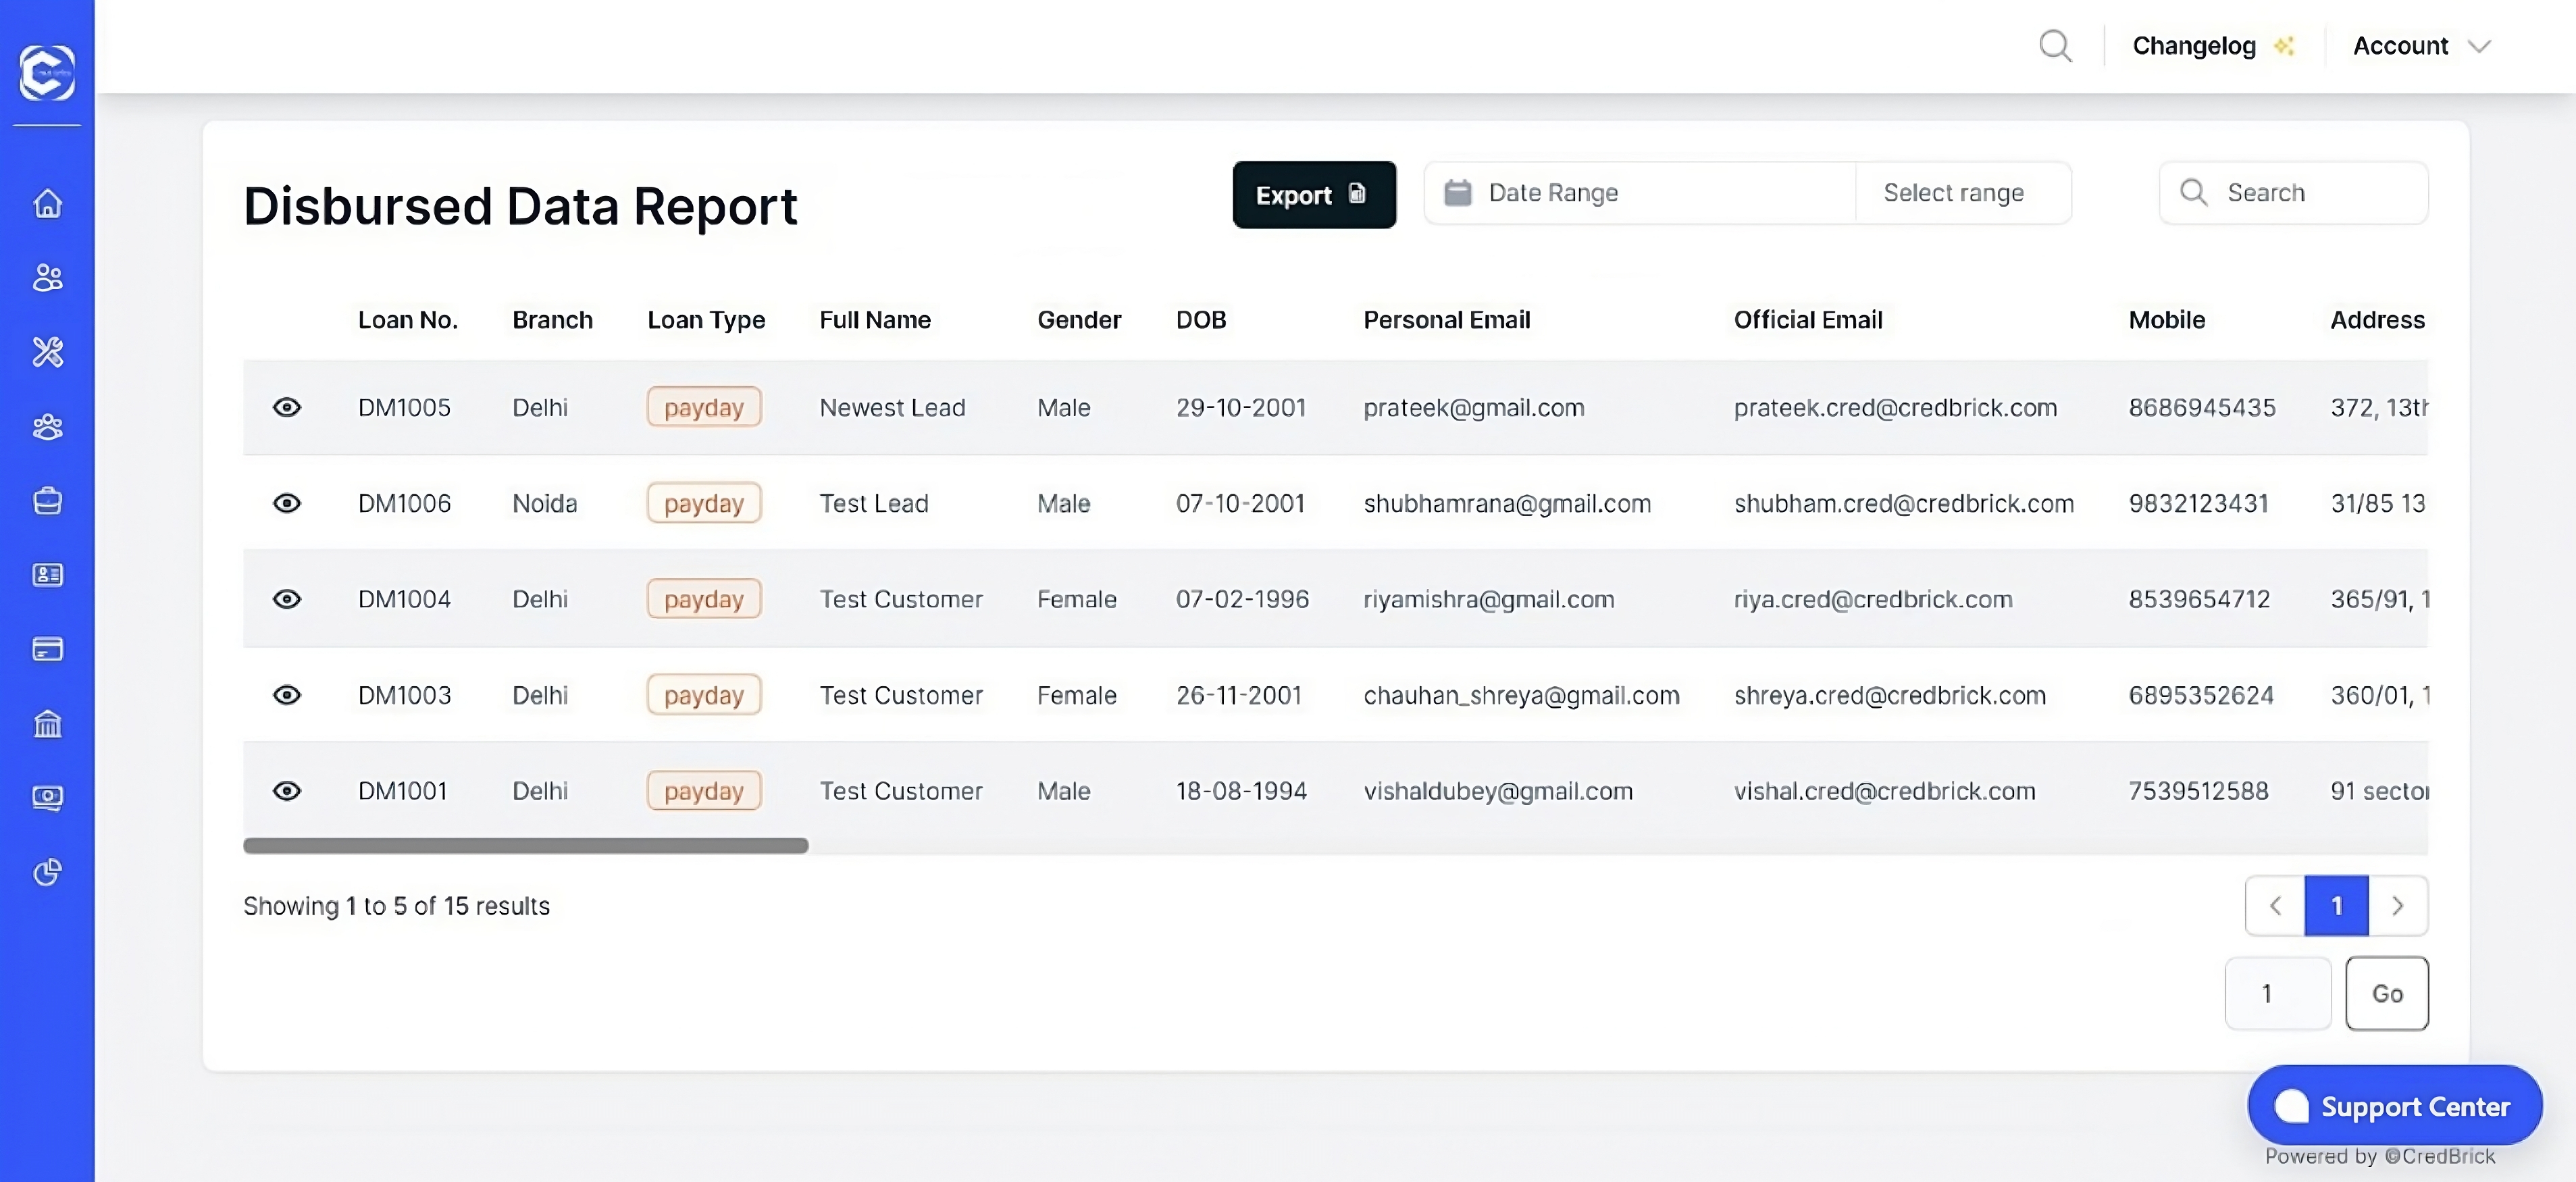Toggle the eye icon for loan DM1006

pyautogui.click(x=287, y=503)
